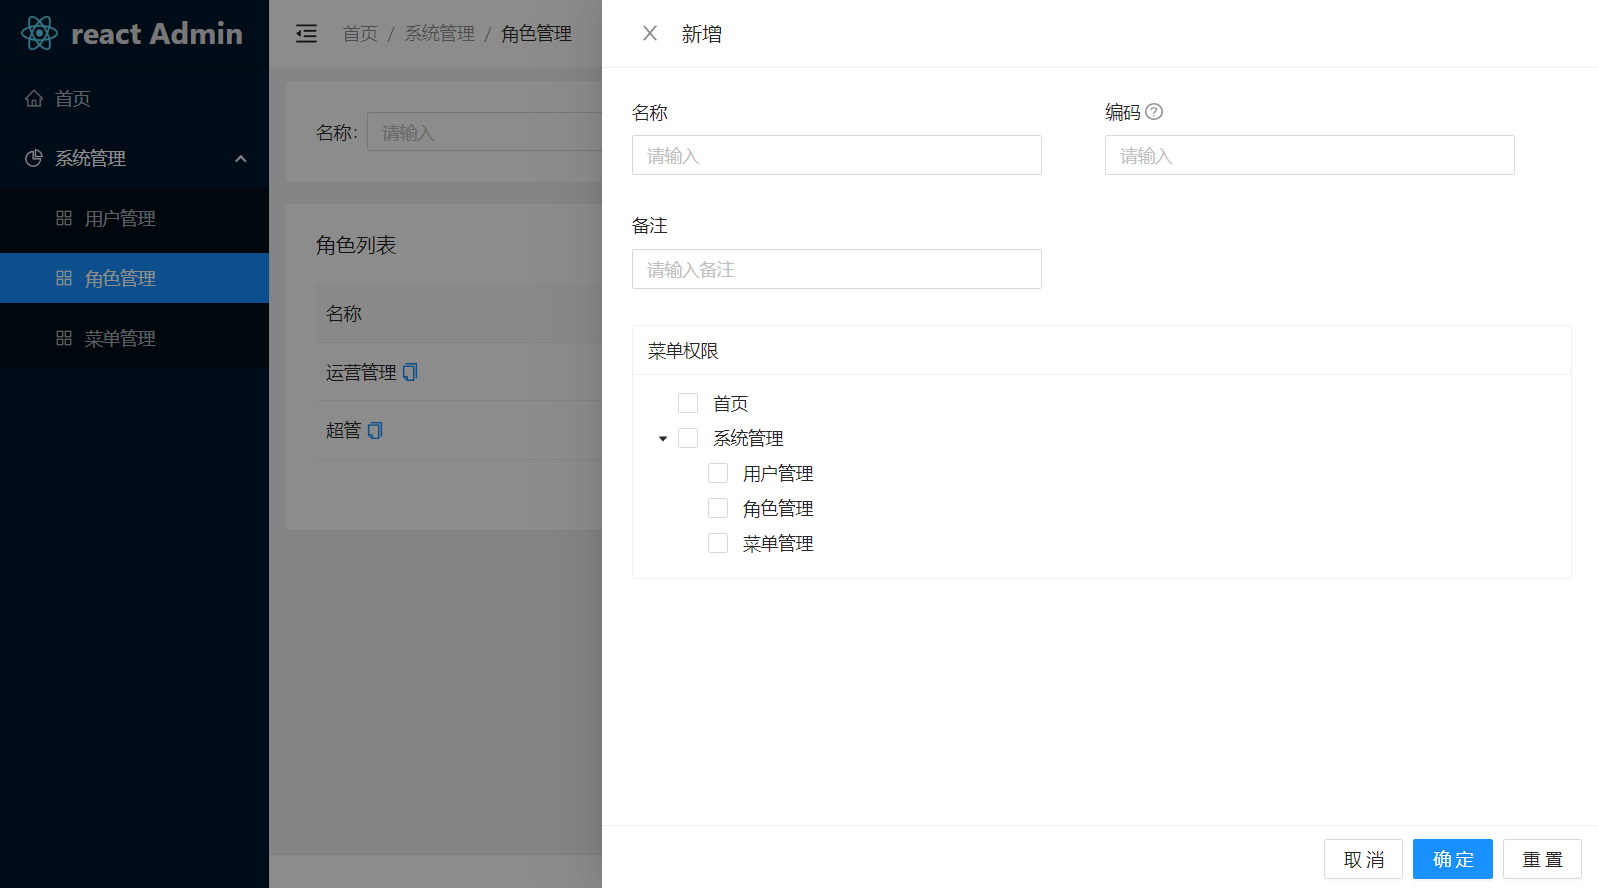The height and width of the screenshot is (888, 1598).
Task: Check the 菜单管理 permission checkbox
Action: tap(718, 543)
